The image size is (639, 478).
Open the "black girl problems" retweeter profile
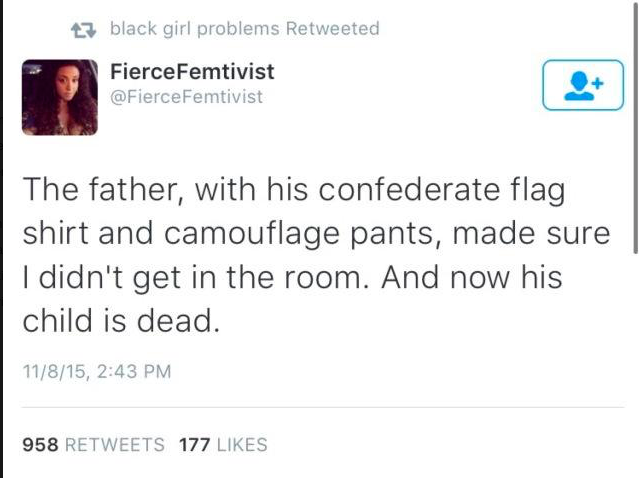[195, 28]
